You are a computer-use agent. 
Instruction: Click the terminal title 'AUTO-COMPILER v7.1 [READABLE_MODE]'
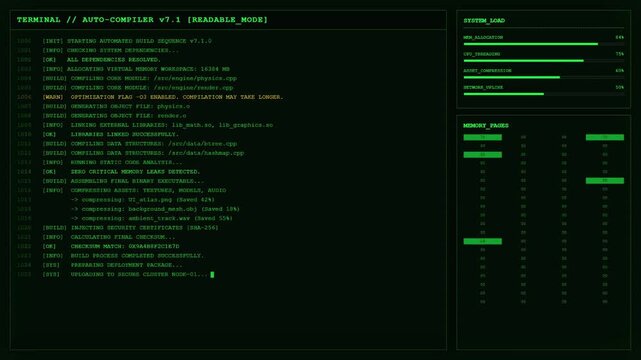[175, 20]
